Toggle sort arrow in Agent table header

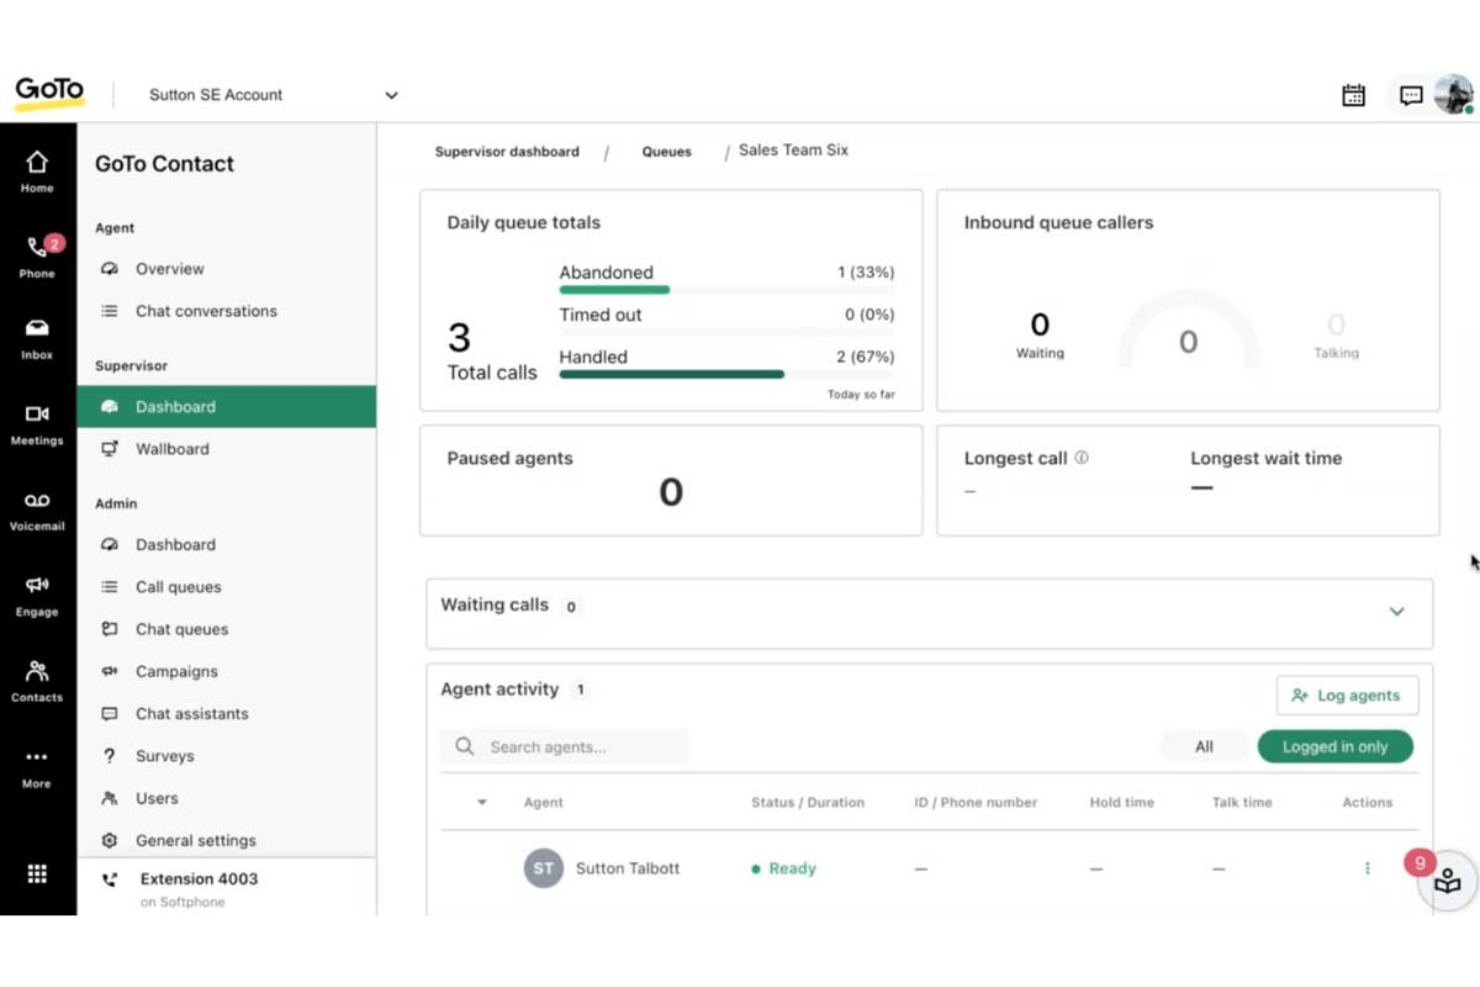coord(482,802)
